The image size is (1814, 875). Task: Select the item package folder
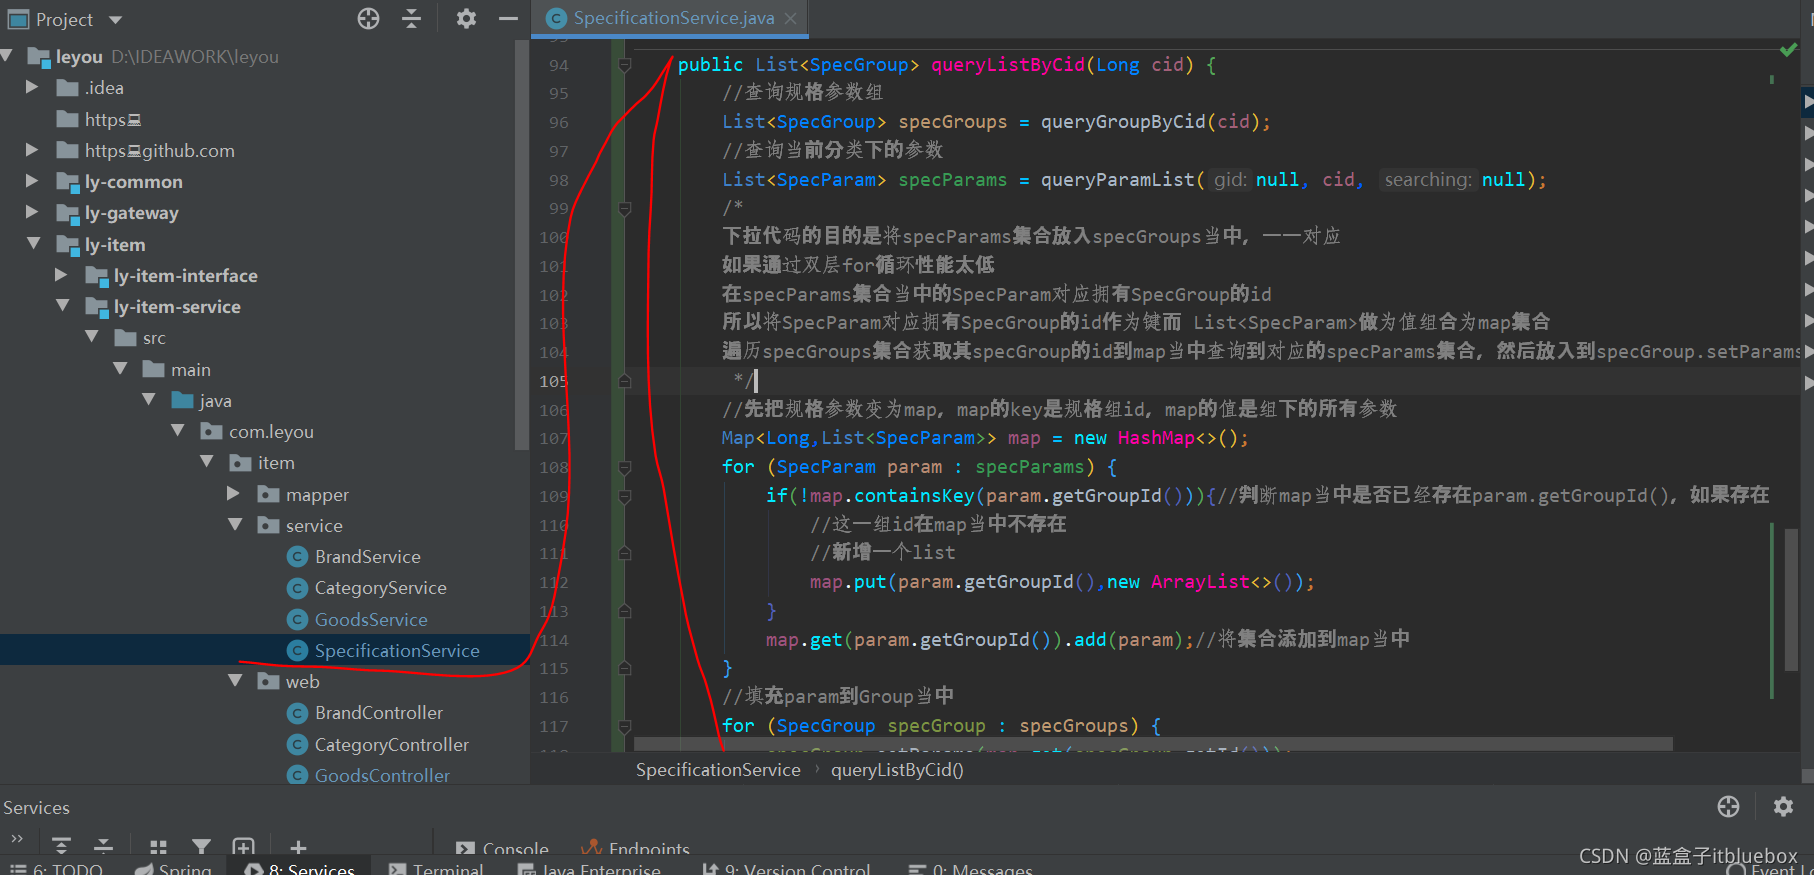click(x=276, y=462)
